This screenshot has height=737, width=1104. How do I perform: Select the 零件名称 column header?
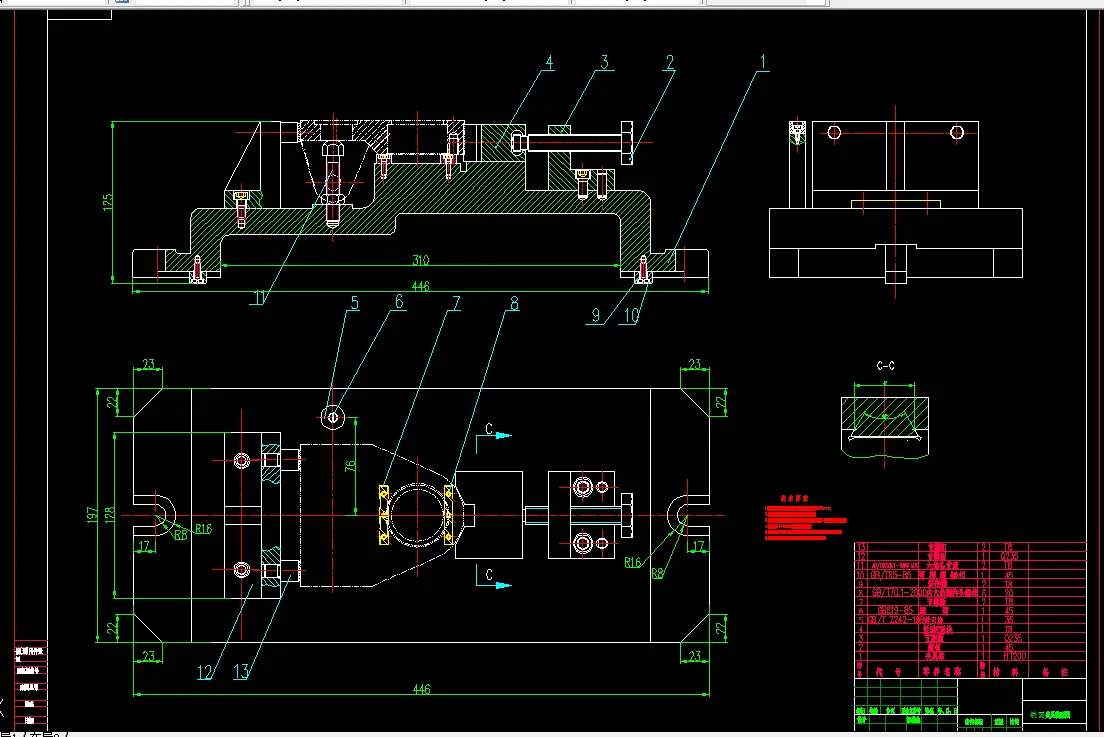[941, 672]
